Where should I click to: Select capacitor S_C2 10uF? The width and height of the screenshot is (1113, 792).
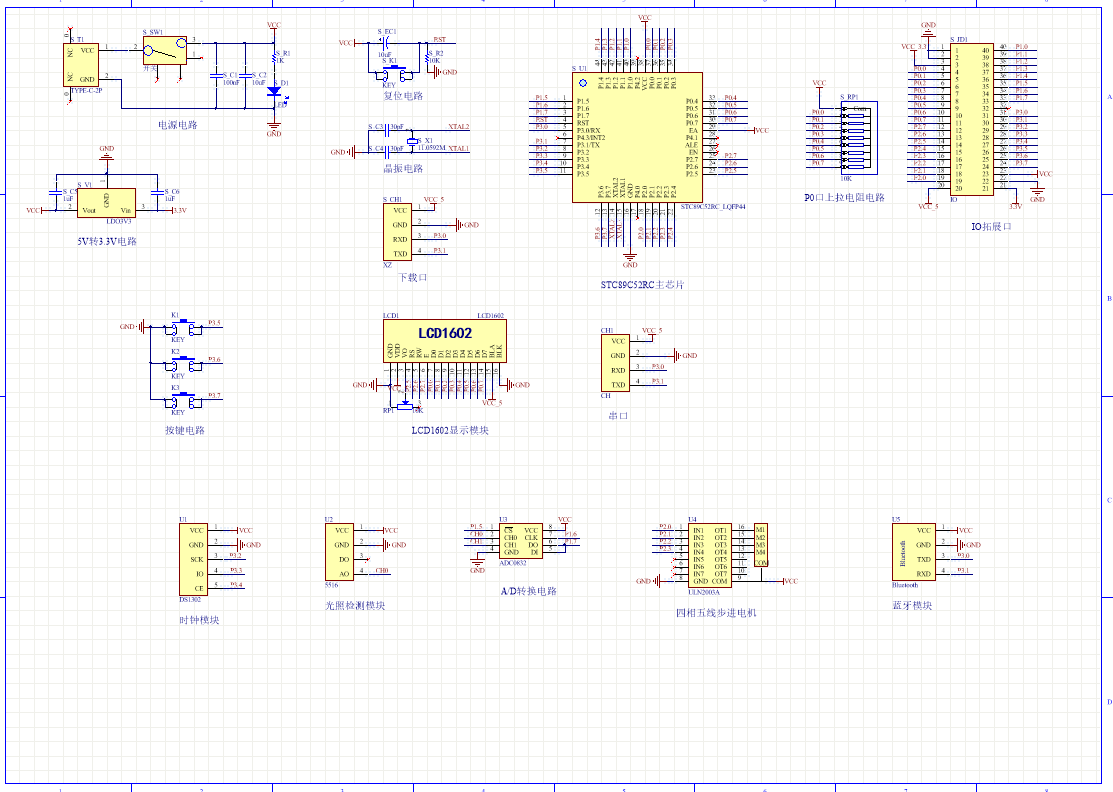point(245,75)
